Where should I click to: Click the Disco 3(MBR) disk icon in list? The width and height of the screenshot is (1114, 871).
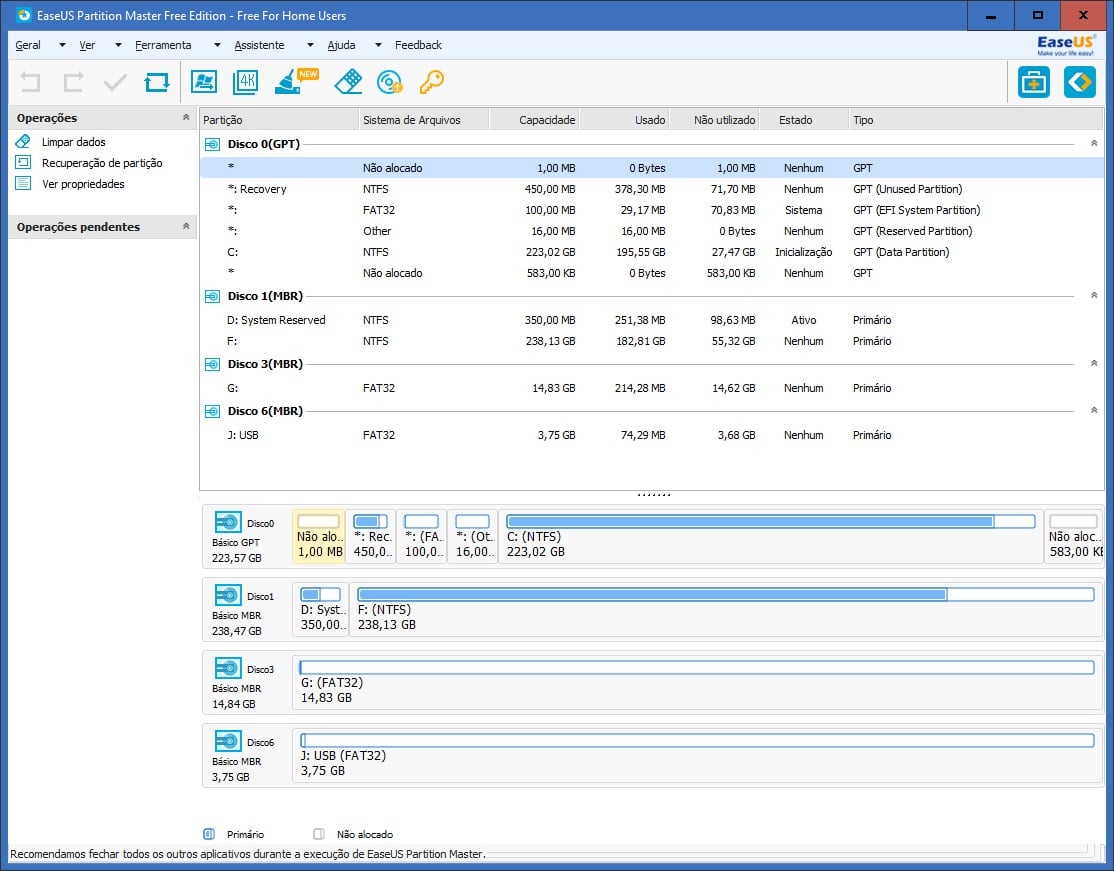(212, 364)
